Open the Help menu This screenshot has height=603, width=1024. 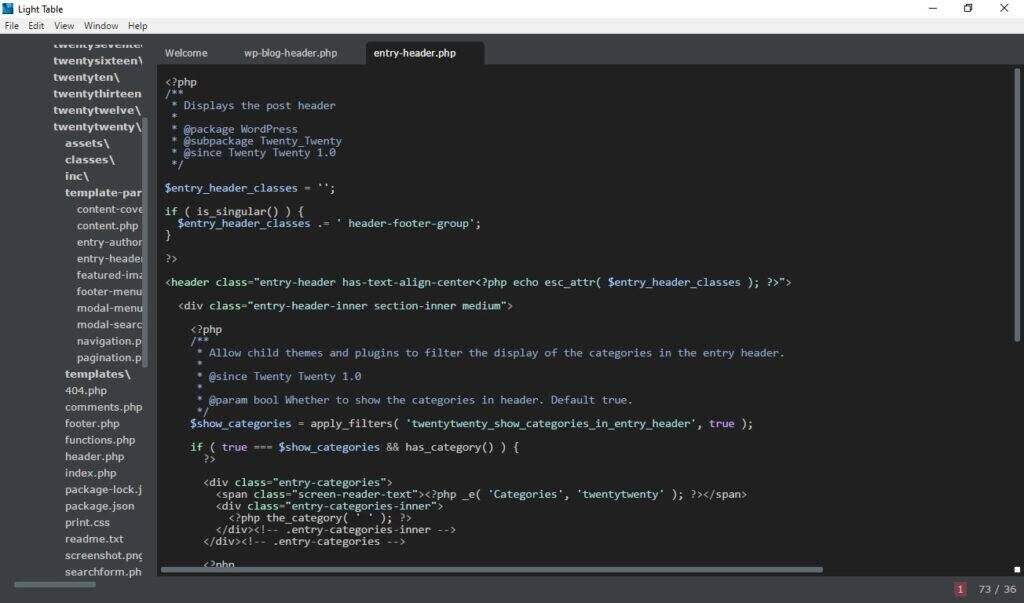(x=138, y=26)
